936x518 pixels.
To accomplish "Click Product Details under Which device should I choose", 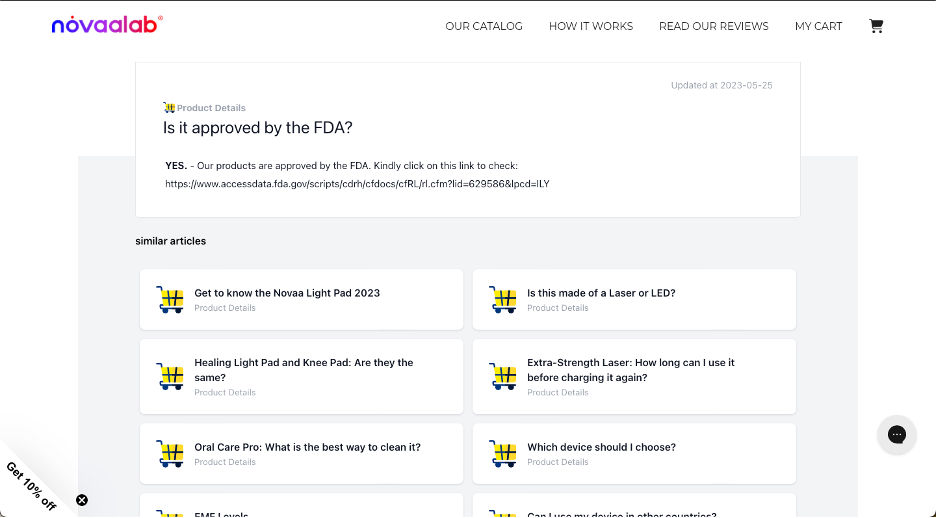I will click(558, 462).
